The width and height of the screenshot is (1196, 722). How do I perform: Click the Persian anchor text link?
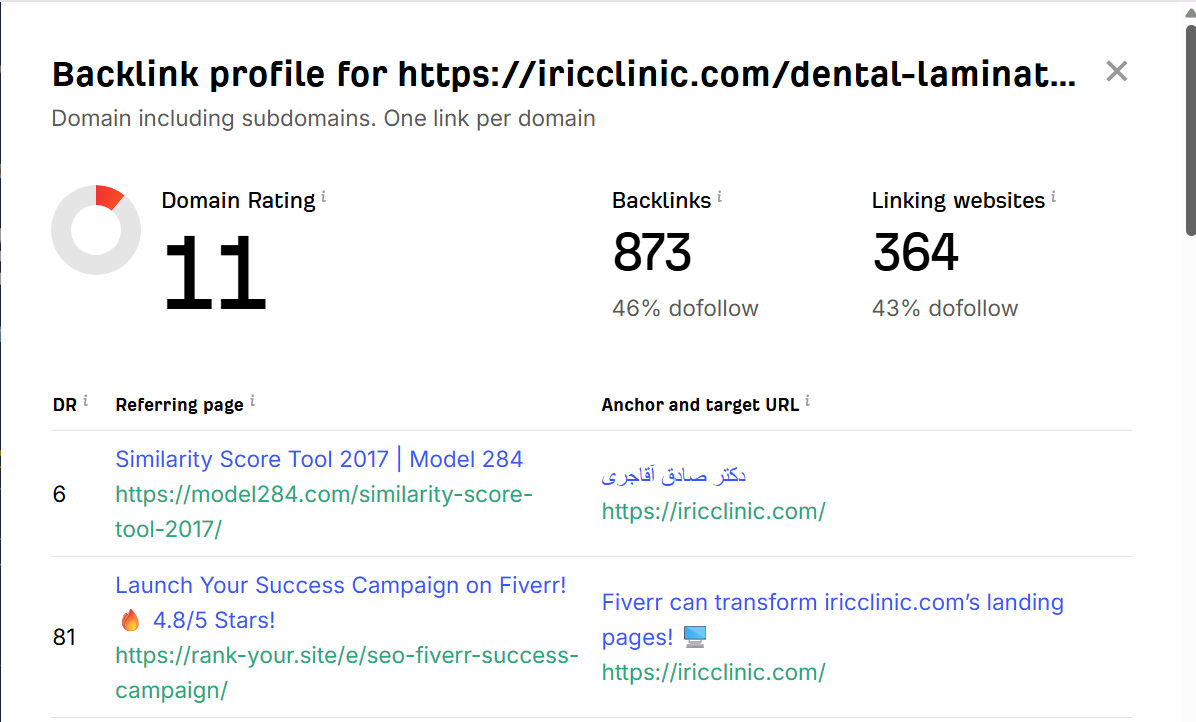point(674,475)
